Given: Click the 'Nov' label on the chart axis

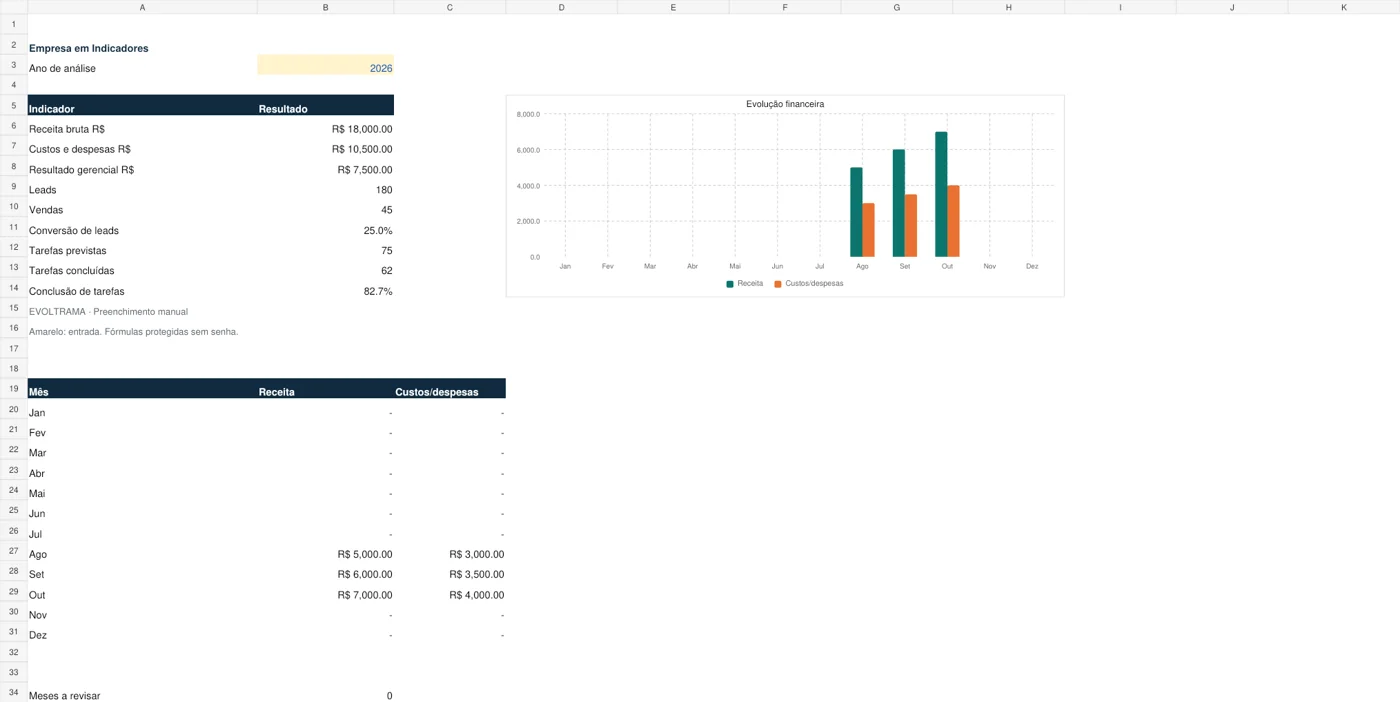Looking at the screenshot, I should click(990, 267).
